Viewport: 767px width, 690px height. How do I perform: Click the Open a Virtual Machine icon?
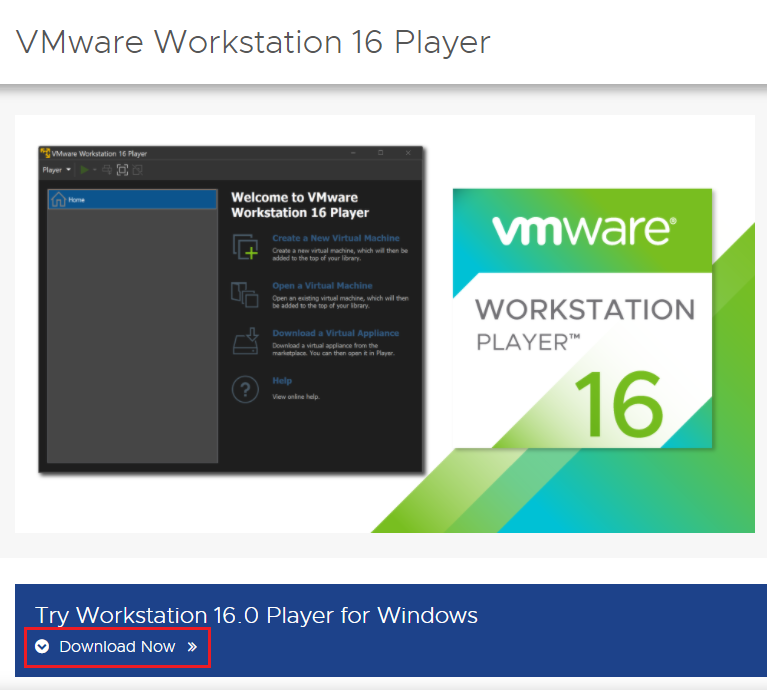coord(245,294)
